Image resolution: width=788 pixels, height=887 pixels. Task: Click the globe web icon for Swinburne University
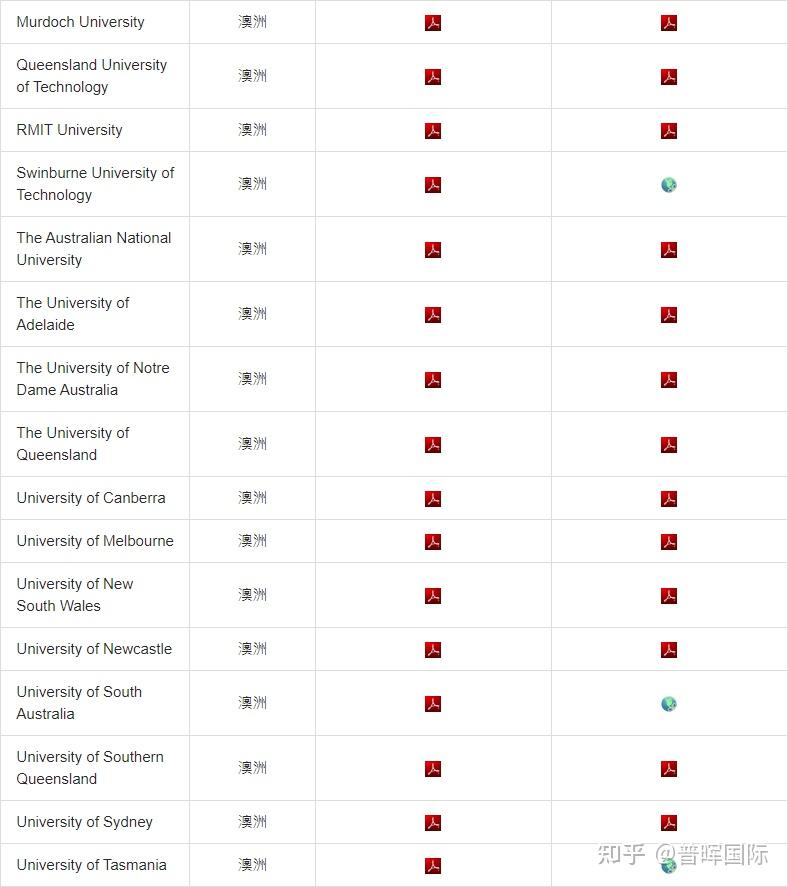click(x=669, y=185)
